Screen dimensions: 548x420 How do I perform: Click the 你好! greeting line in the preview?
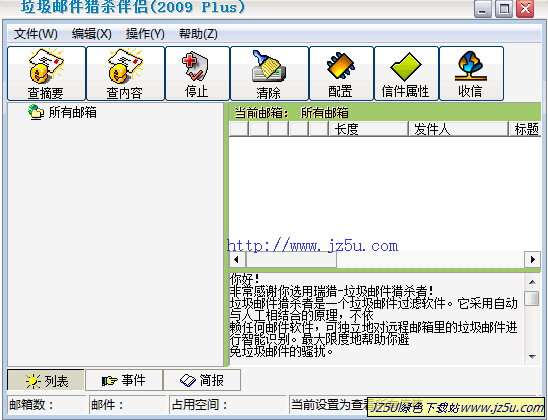pyautogui.click(x=244, y=279)
